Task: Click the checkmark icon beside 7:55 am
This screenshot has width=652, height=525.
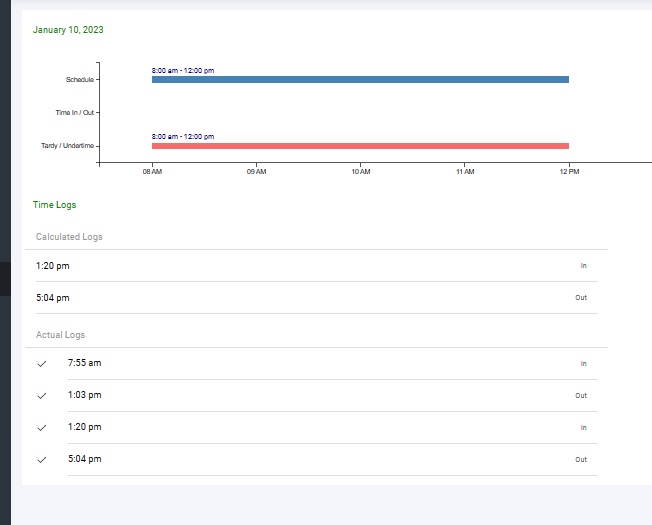Action: pos(42,364)
